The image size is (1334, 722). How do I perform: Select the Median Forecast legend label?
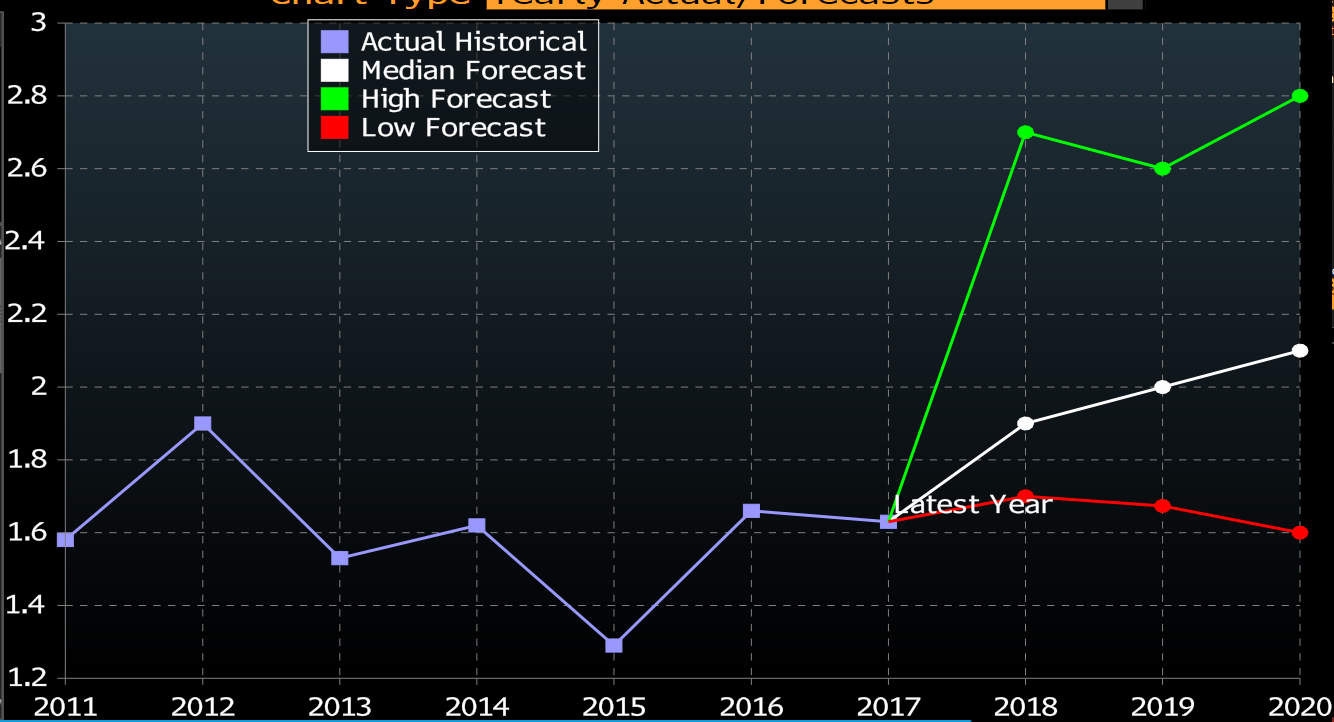(x=473, y=71)
